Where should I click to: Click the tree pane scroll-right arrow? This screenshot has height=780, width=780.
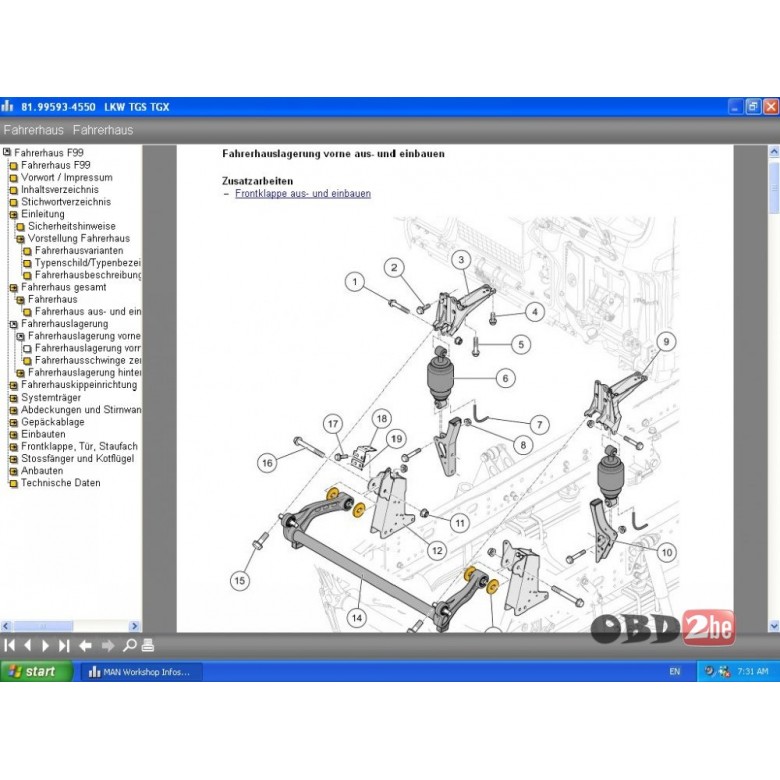coord(135,626)
